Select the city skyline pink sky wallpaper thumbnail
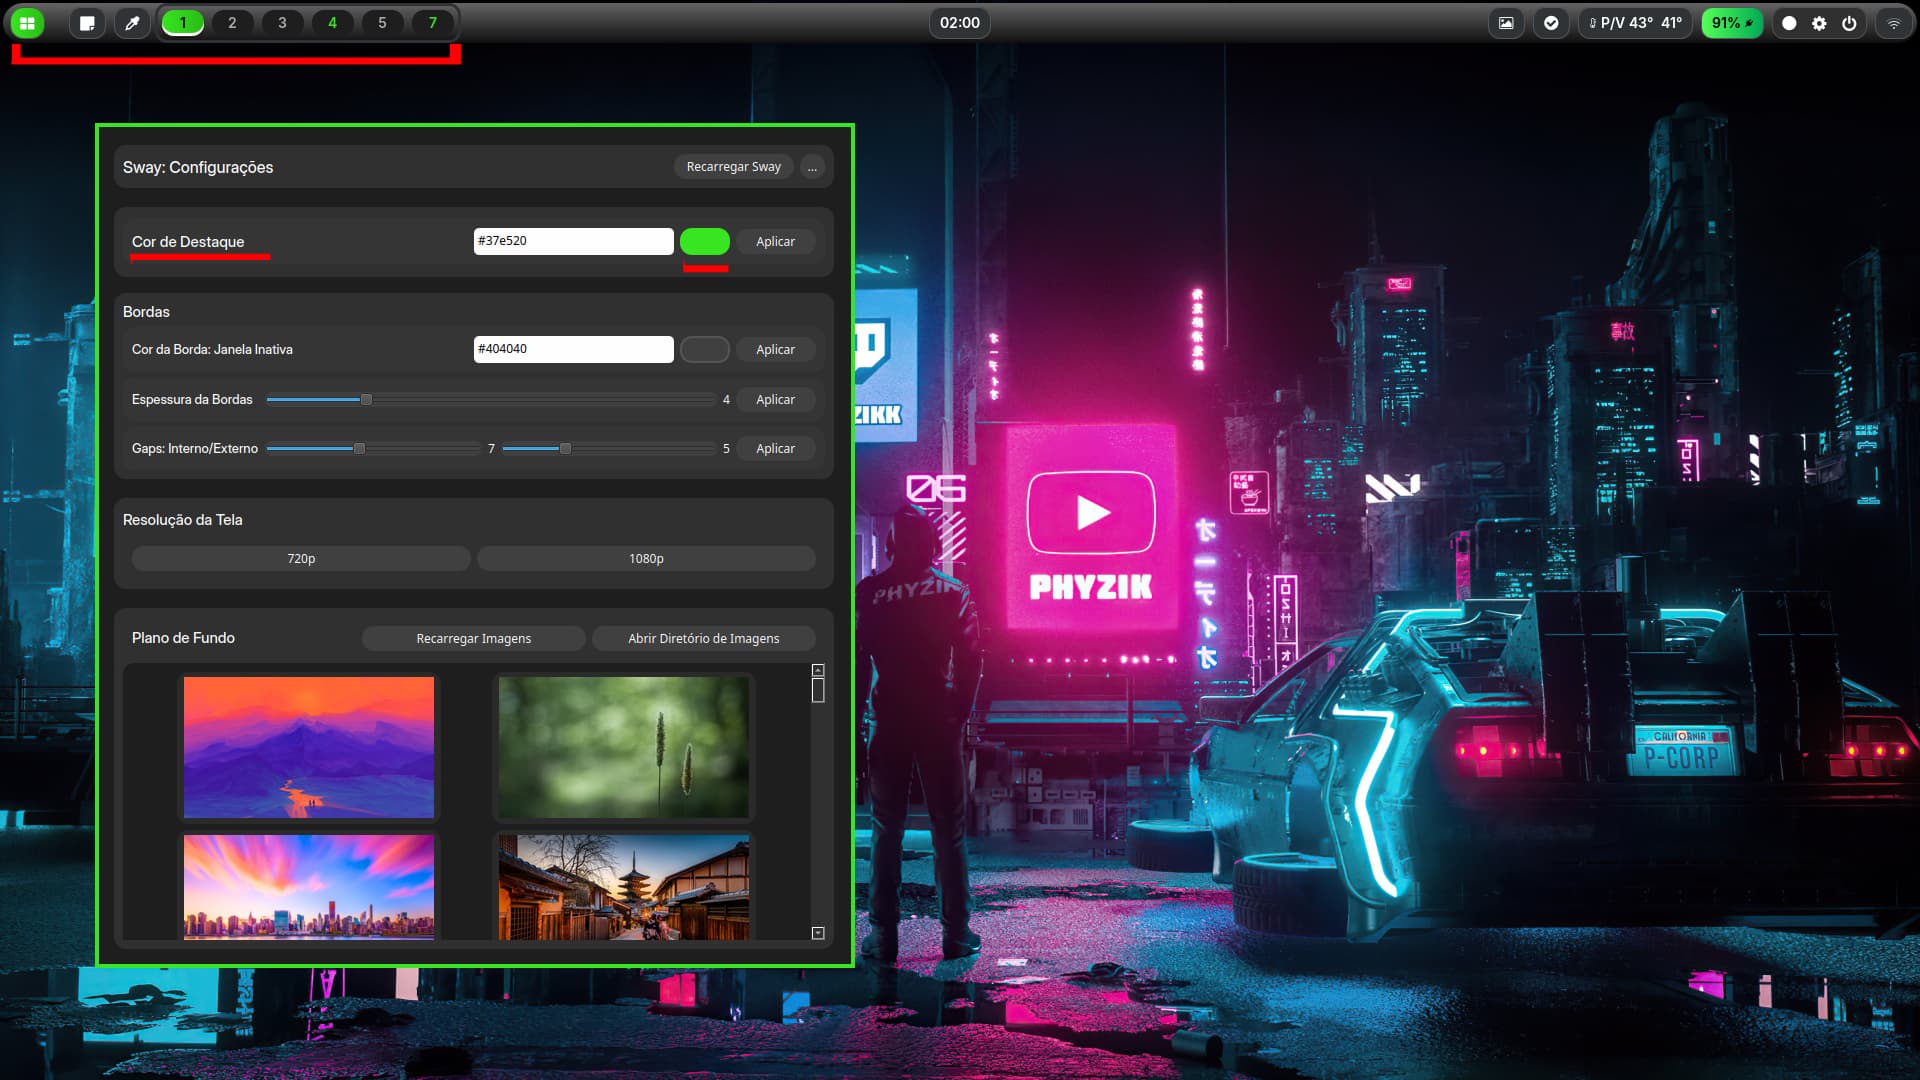This screenshot has width=1920, height=1080. point(309,887)
